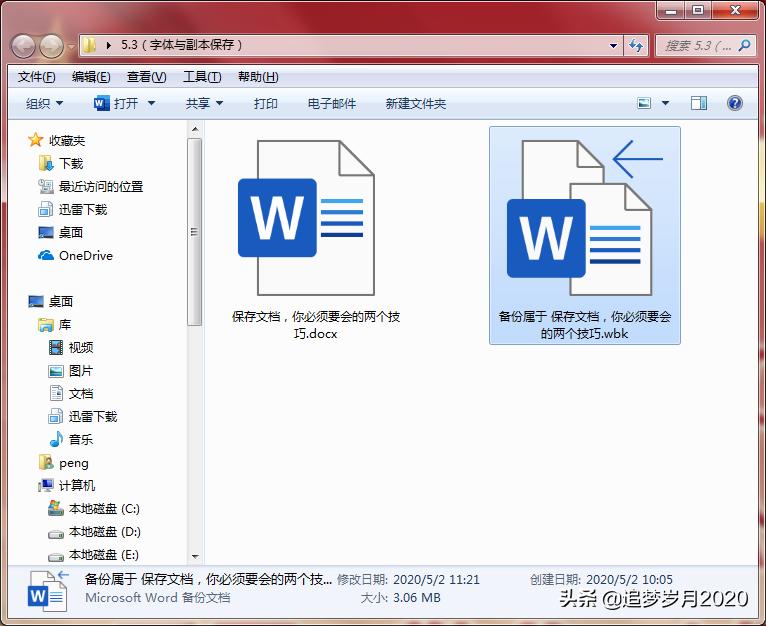The height and width of the screenshot is (626, 766).
Task: Click the 打印 toolbar button
Action: point(266,103)
